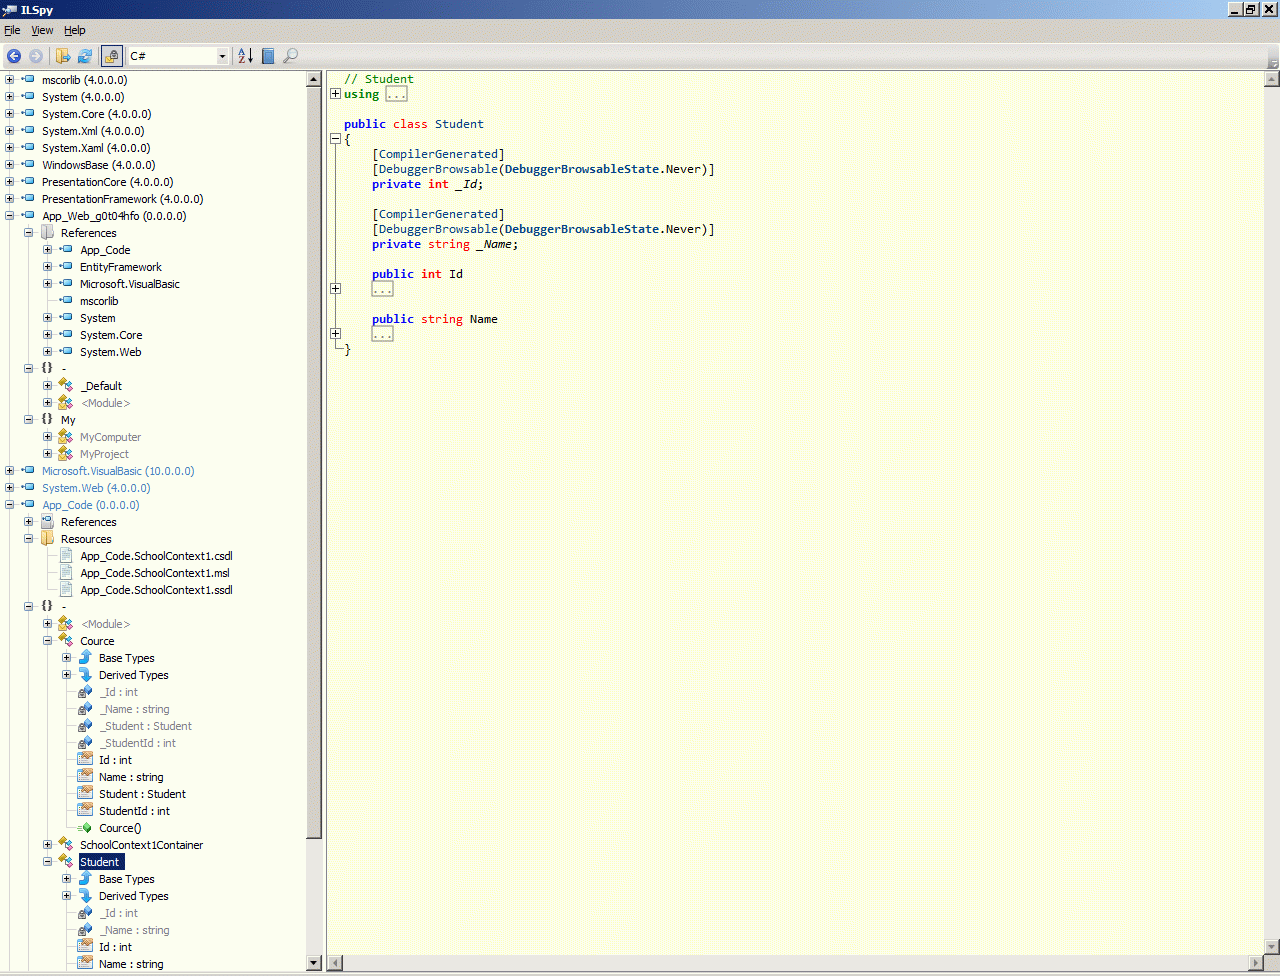Click the _Default class icon
Viewport: 1280px width, 976px height.
66,386
